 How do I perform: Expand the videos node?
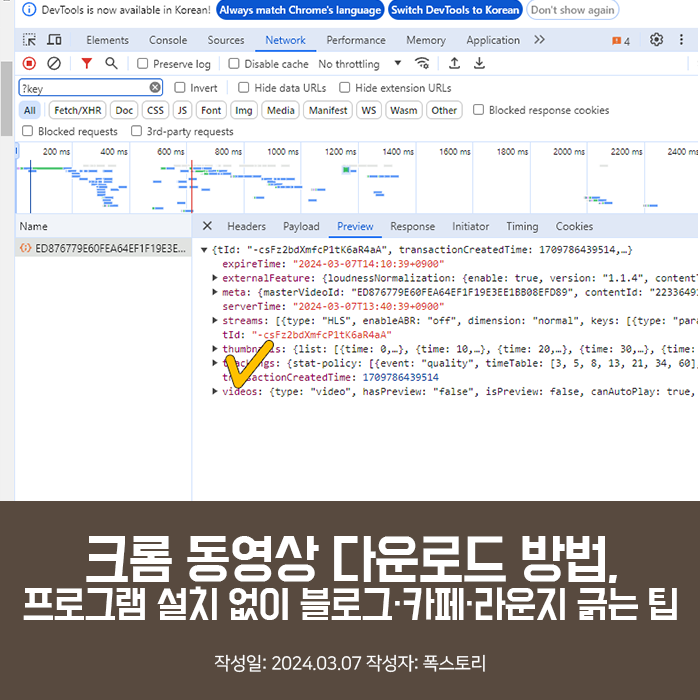[215, 391]
